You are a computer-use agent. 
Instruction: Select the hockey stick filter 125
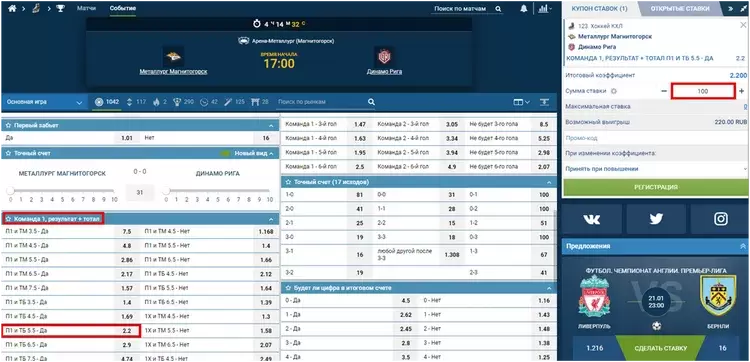coord(234,102)
